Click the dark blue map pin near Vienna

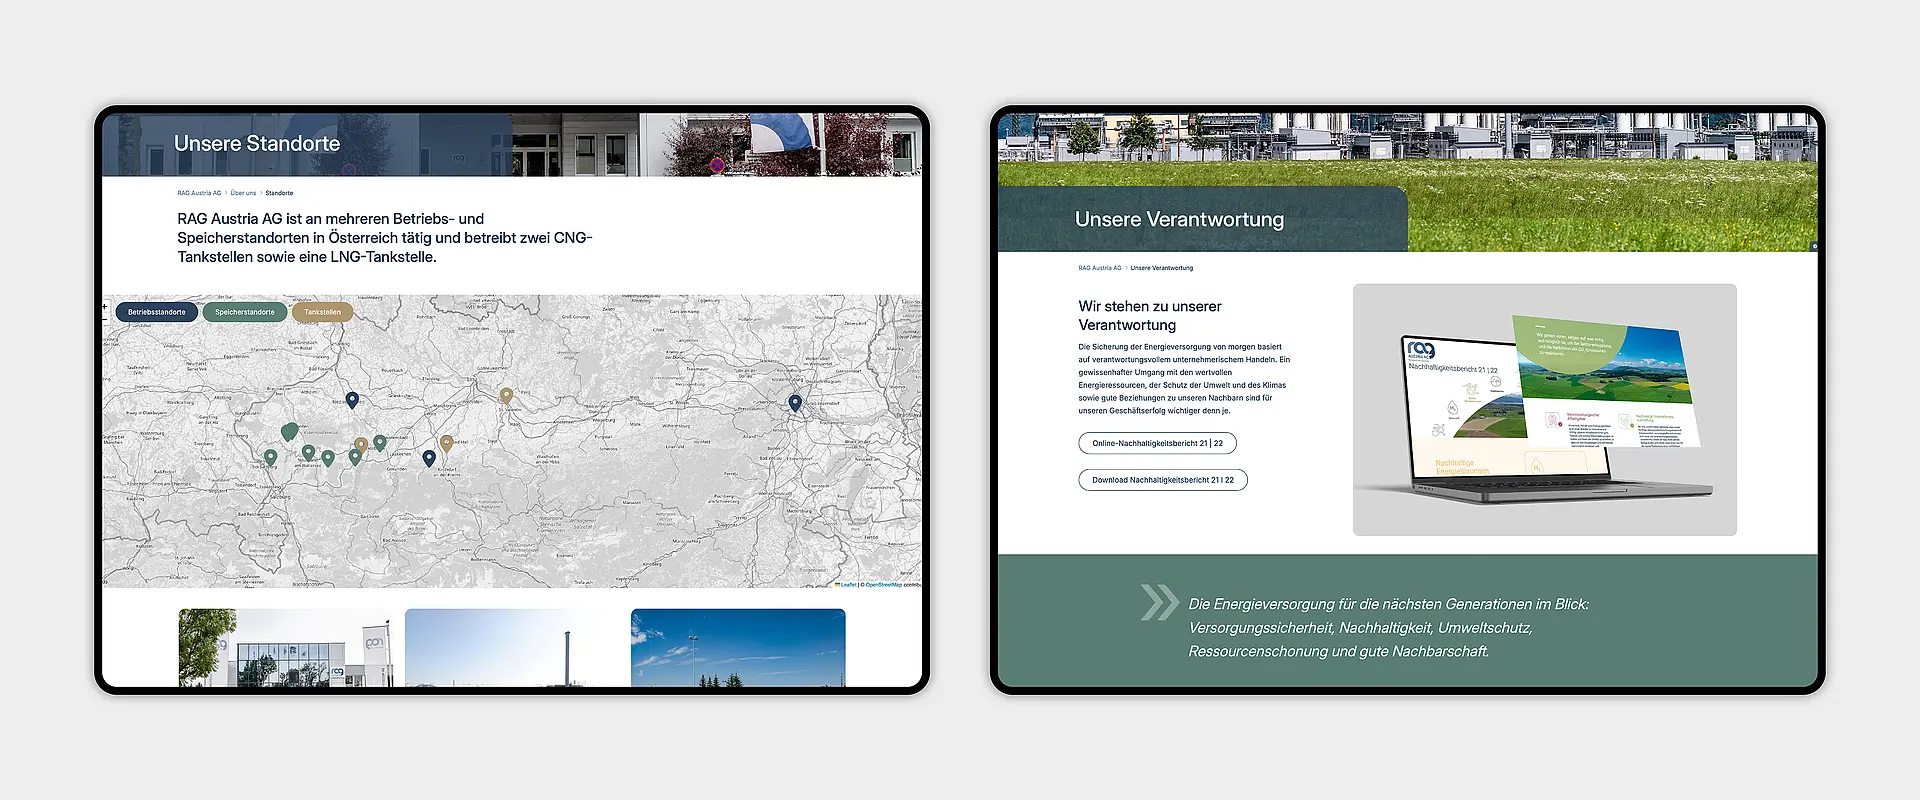(795, 402)
